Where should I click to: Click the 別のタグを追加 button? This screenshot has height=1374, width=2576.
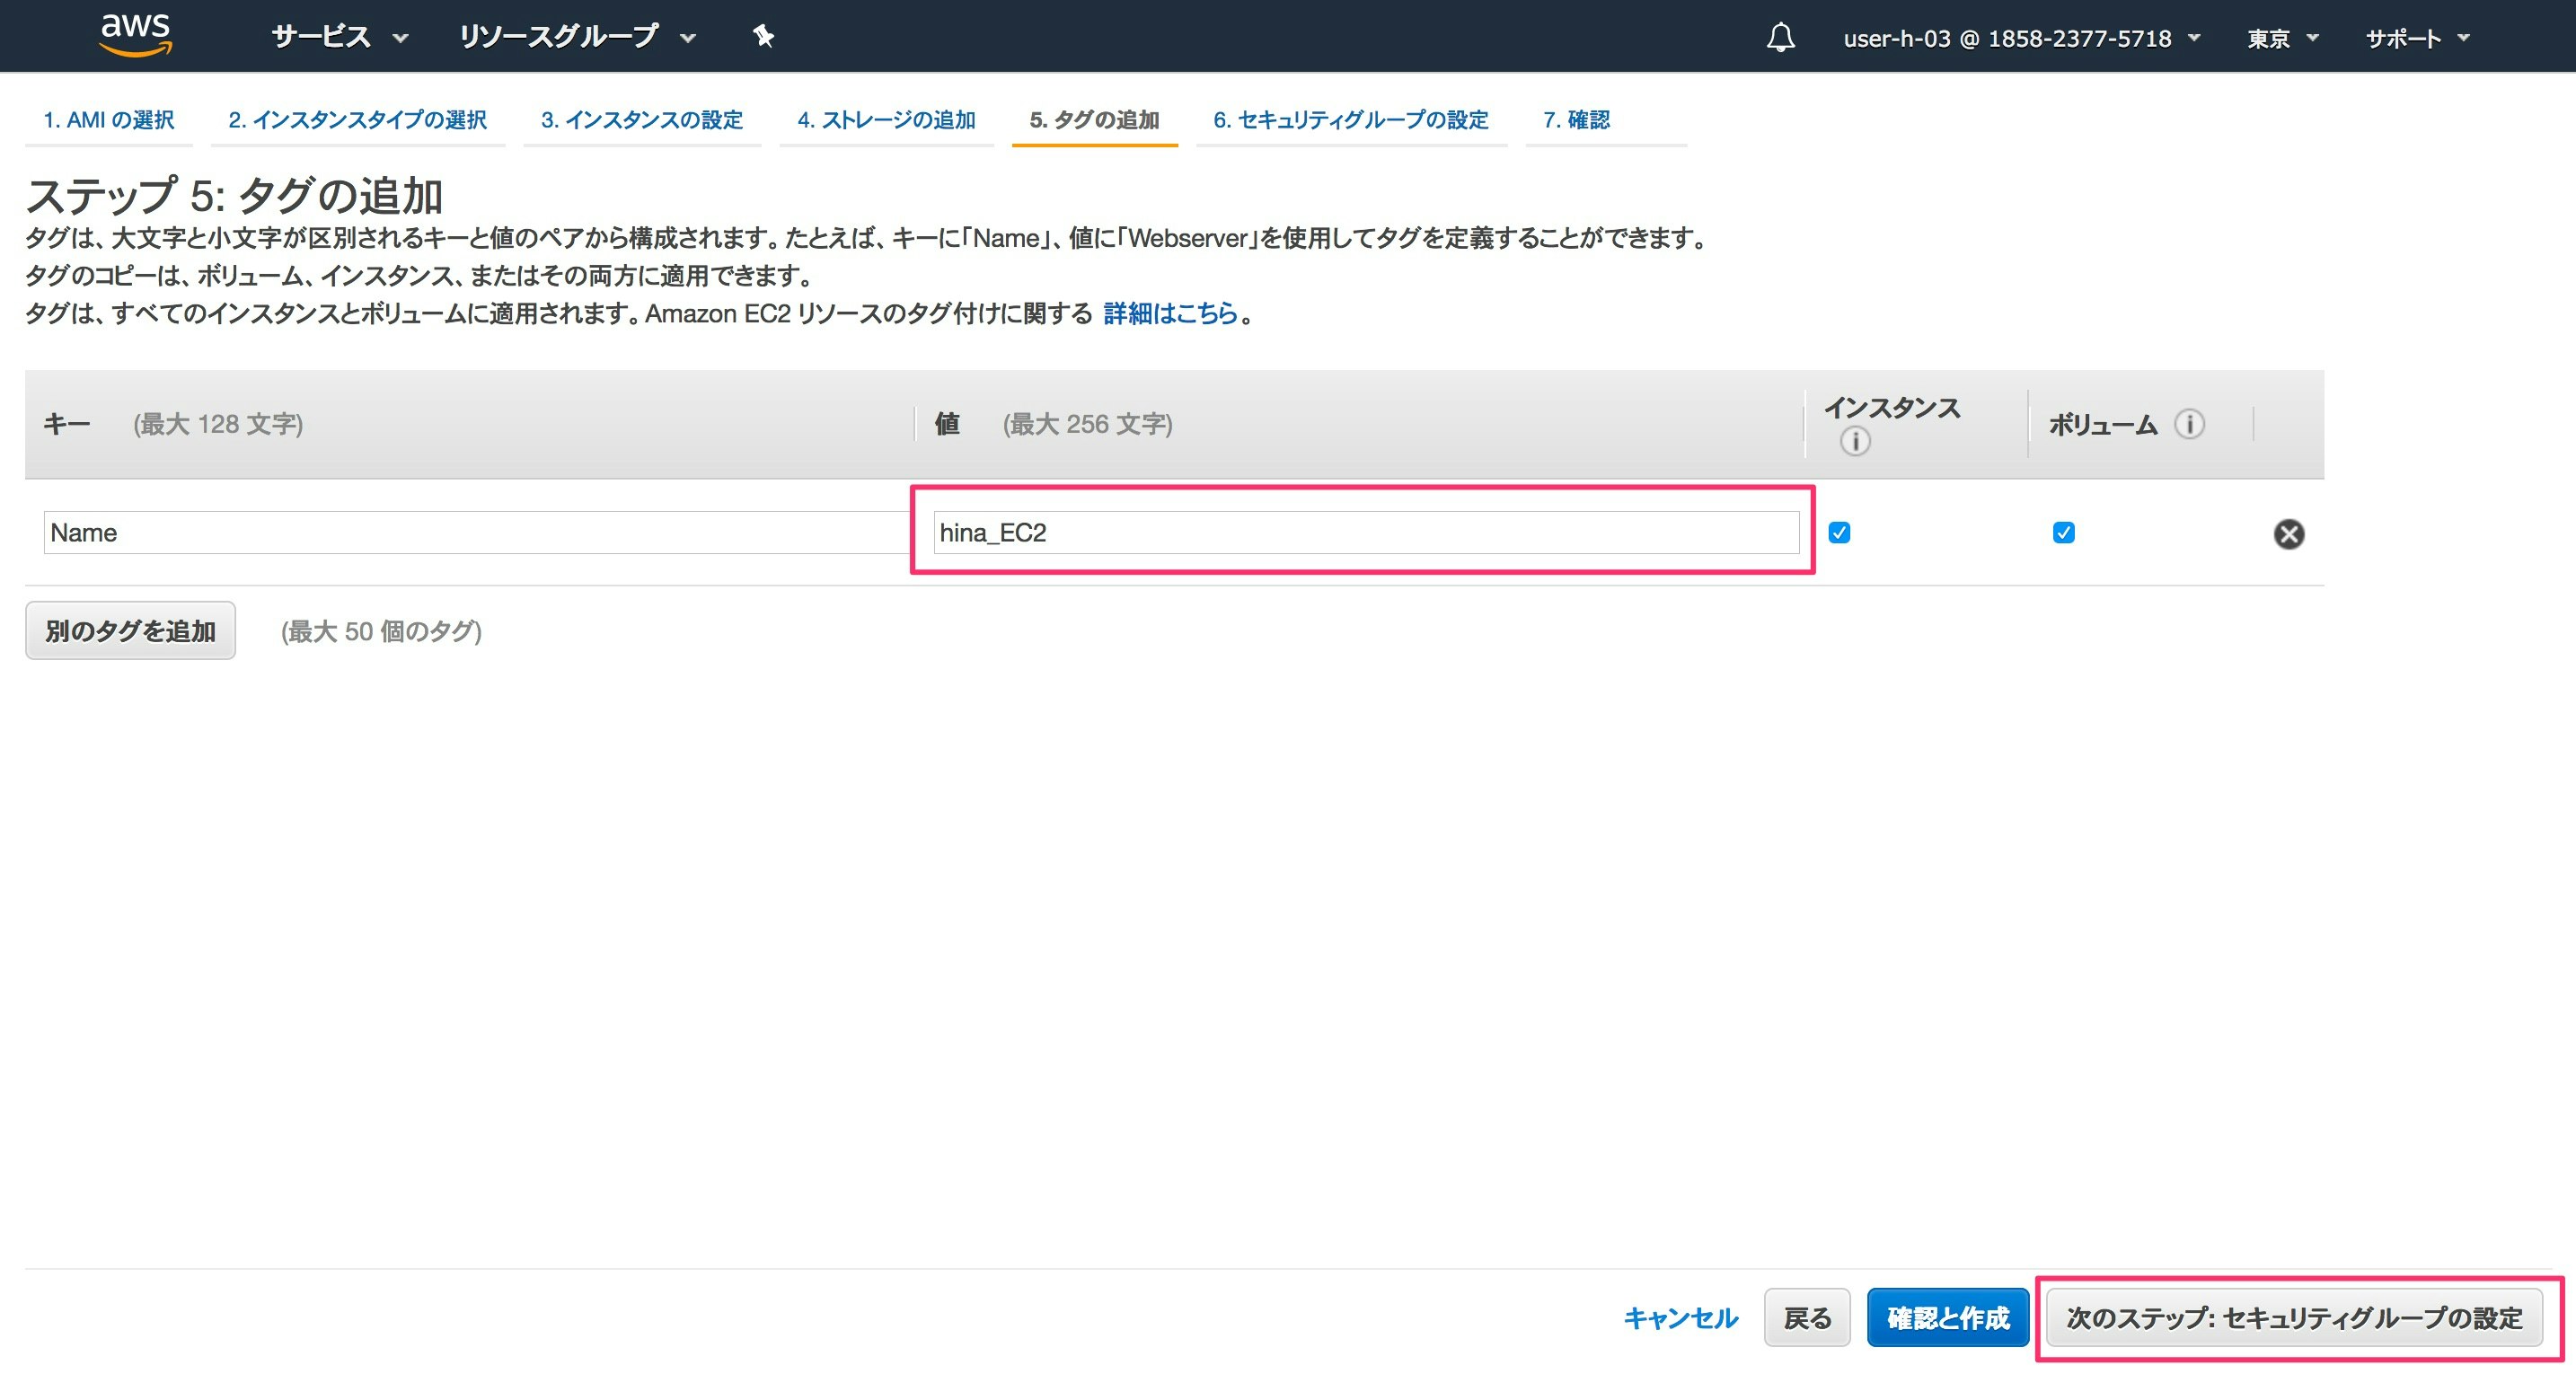(131, 631)
